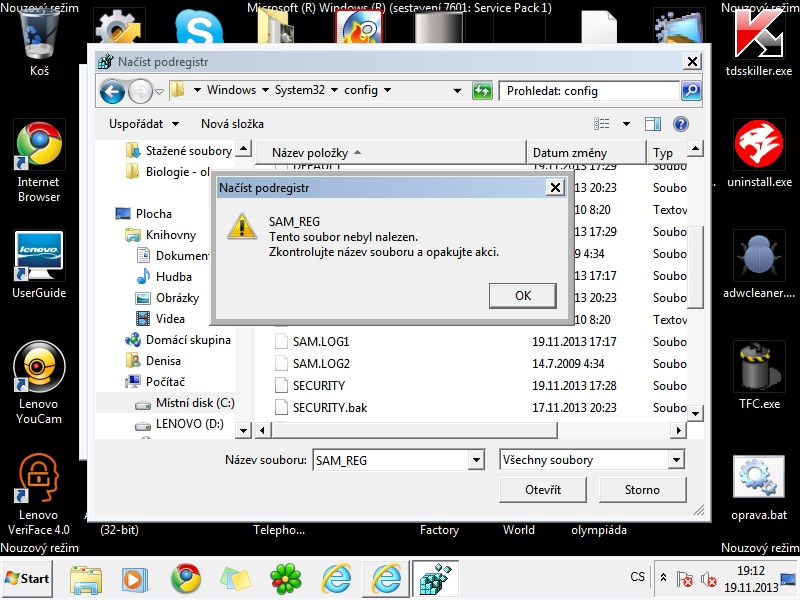Select the SECURITY.bak file
Viewport: 800px width, 600px height.
coord(330,407)
